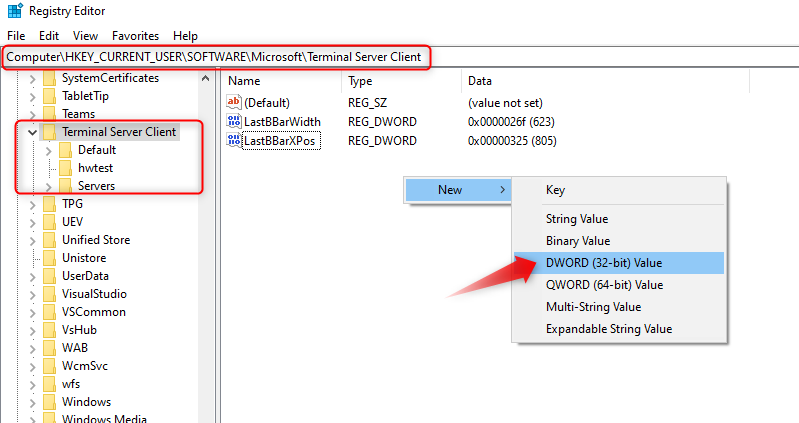Viewport: 799px width, 423px height.
Task: Expand the Unified Store key
Action: (33, 241)
